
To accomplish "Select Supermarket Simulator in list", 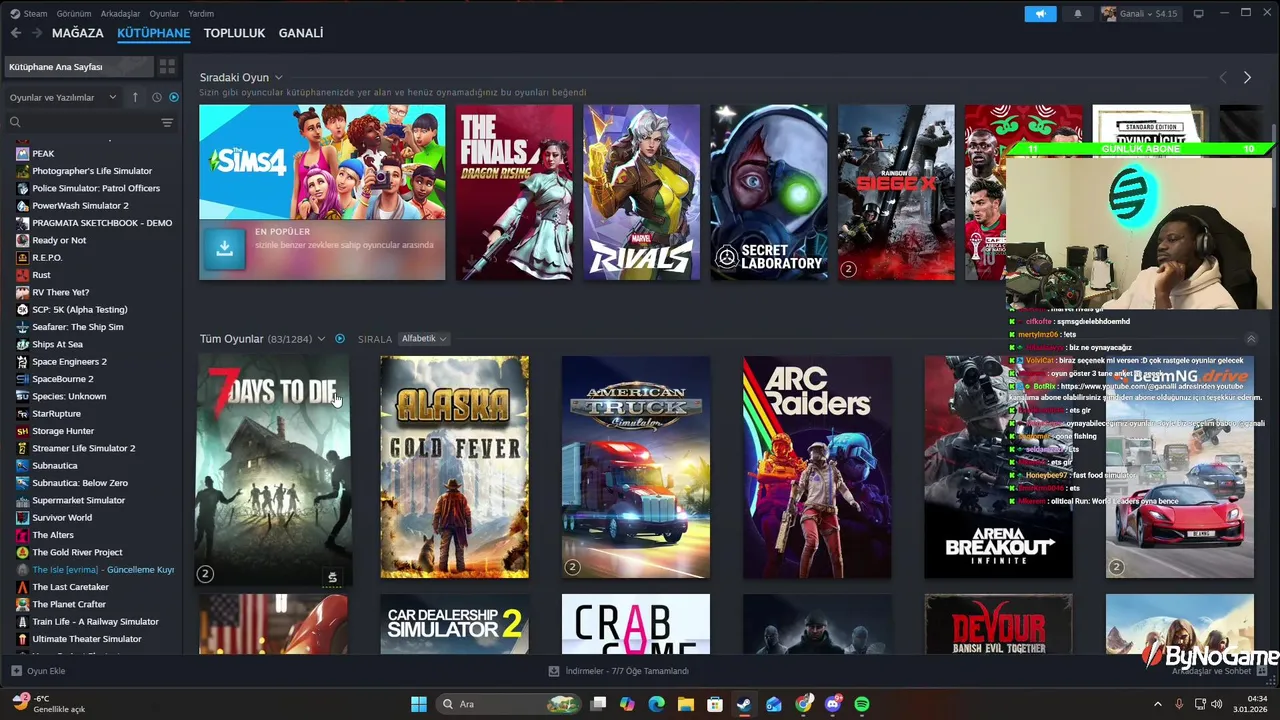I will point(78,500).
